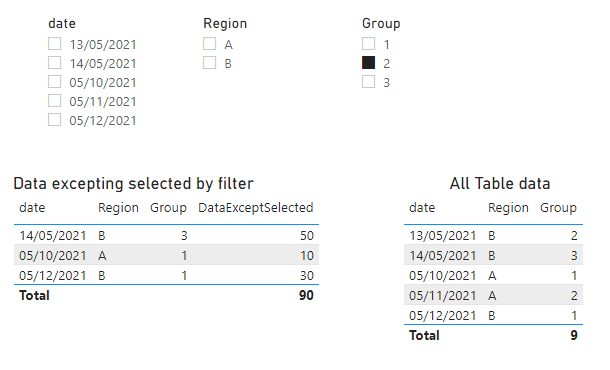Click the 05/11/2021 slicer label

[103, 102]
